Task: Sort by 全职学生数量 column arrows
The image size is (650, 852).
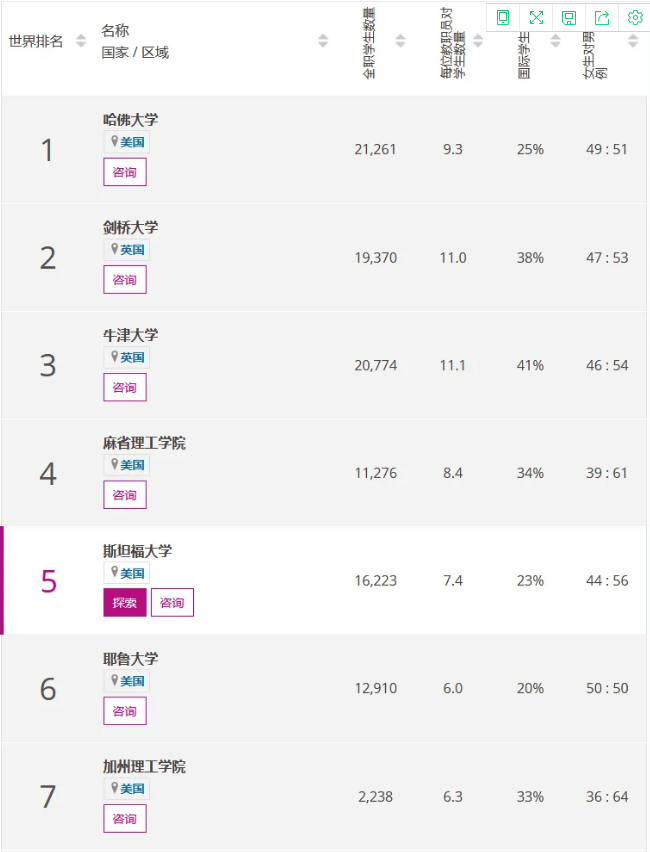Action: 400,41
